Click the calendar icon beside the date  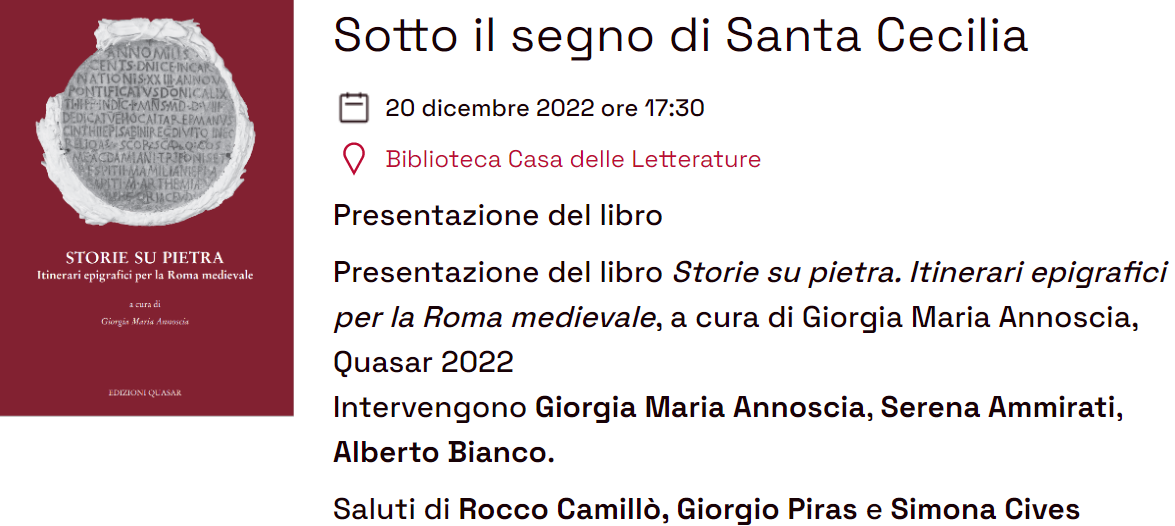354,109
